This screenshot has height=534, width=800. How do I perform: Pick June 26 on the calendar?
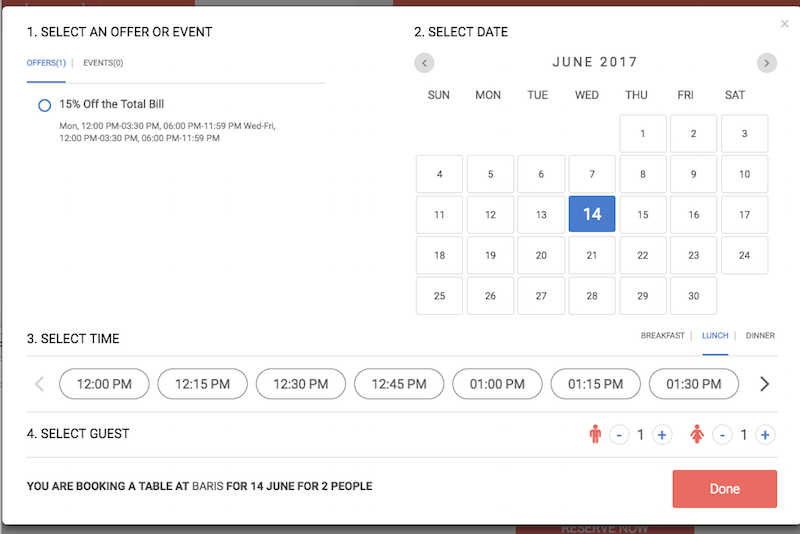click(490, 296)
